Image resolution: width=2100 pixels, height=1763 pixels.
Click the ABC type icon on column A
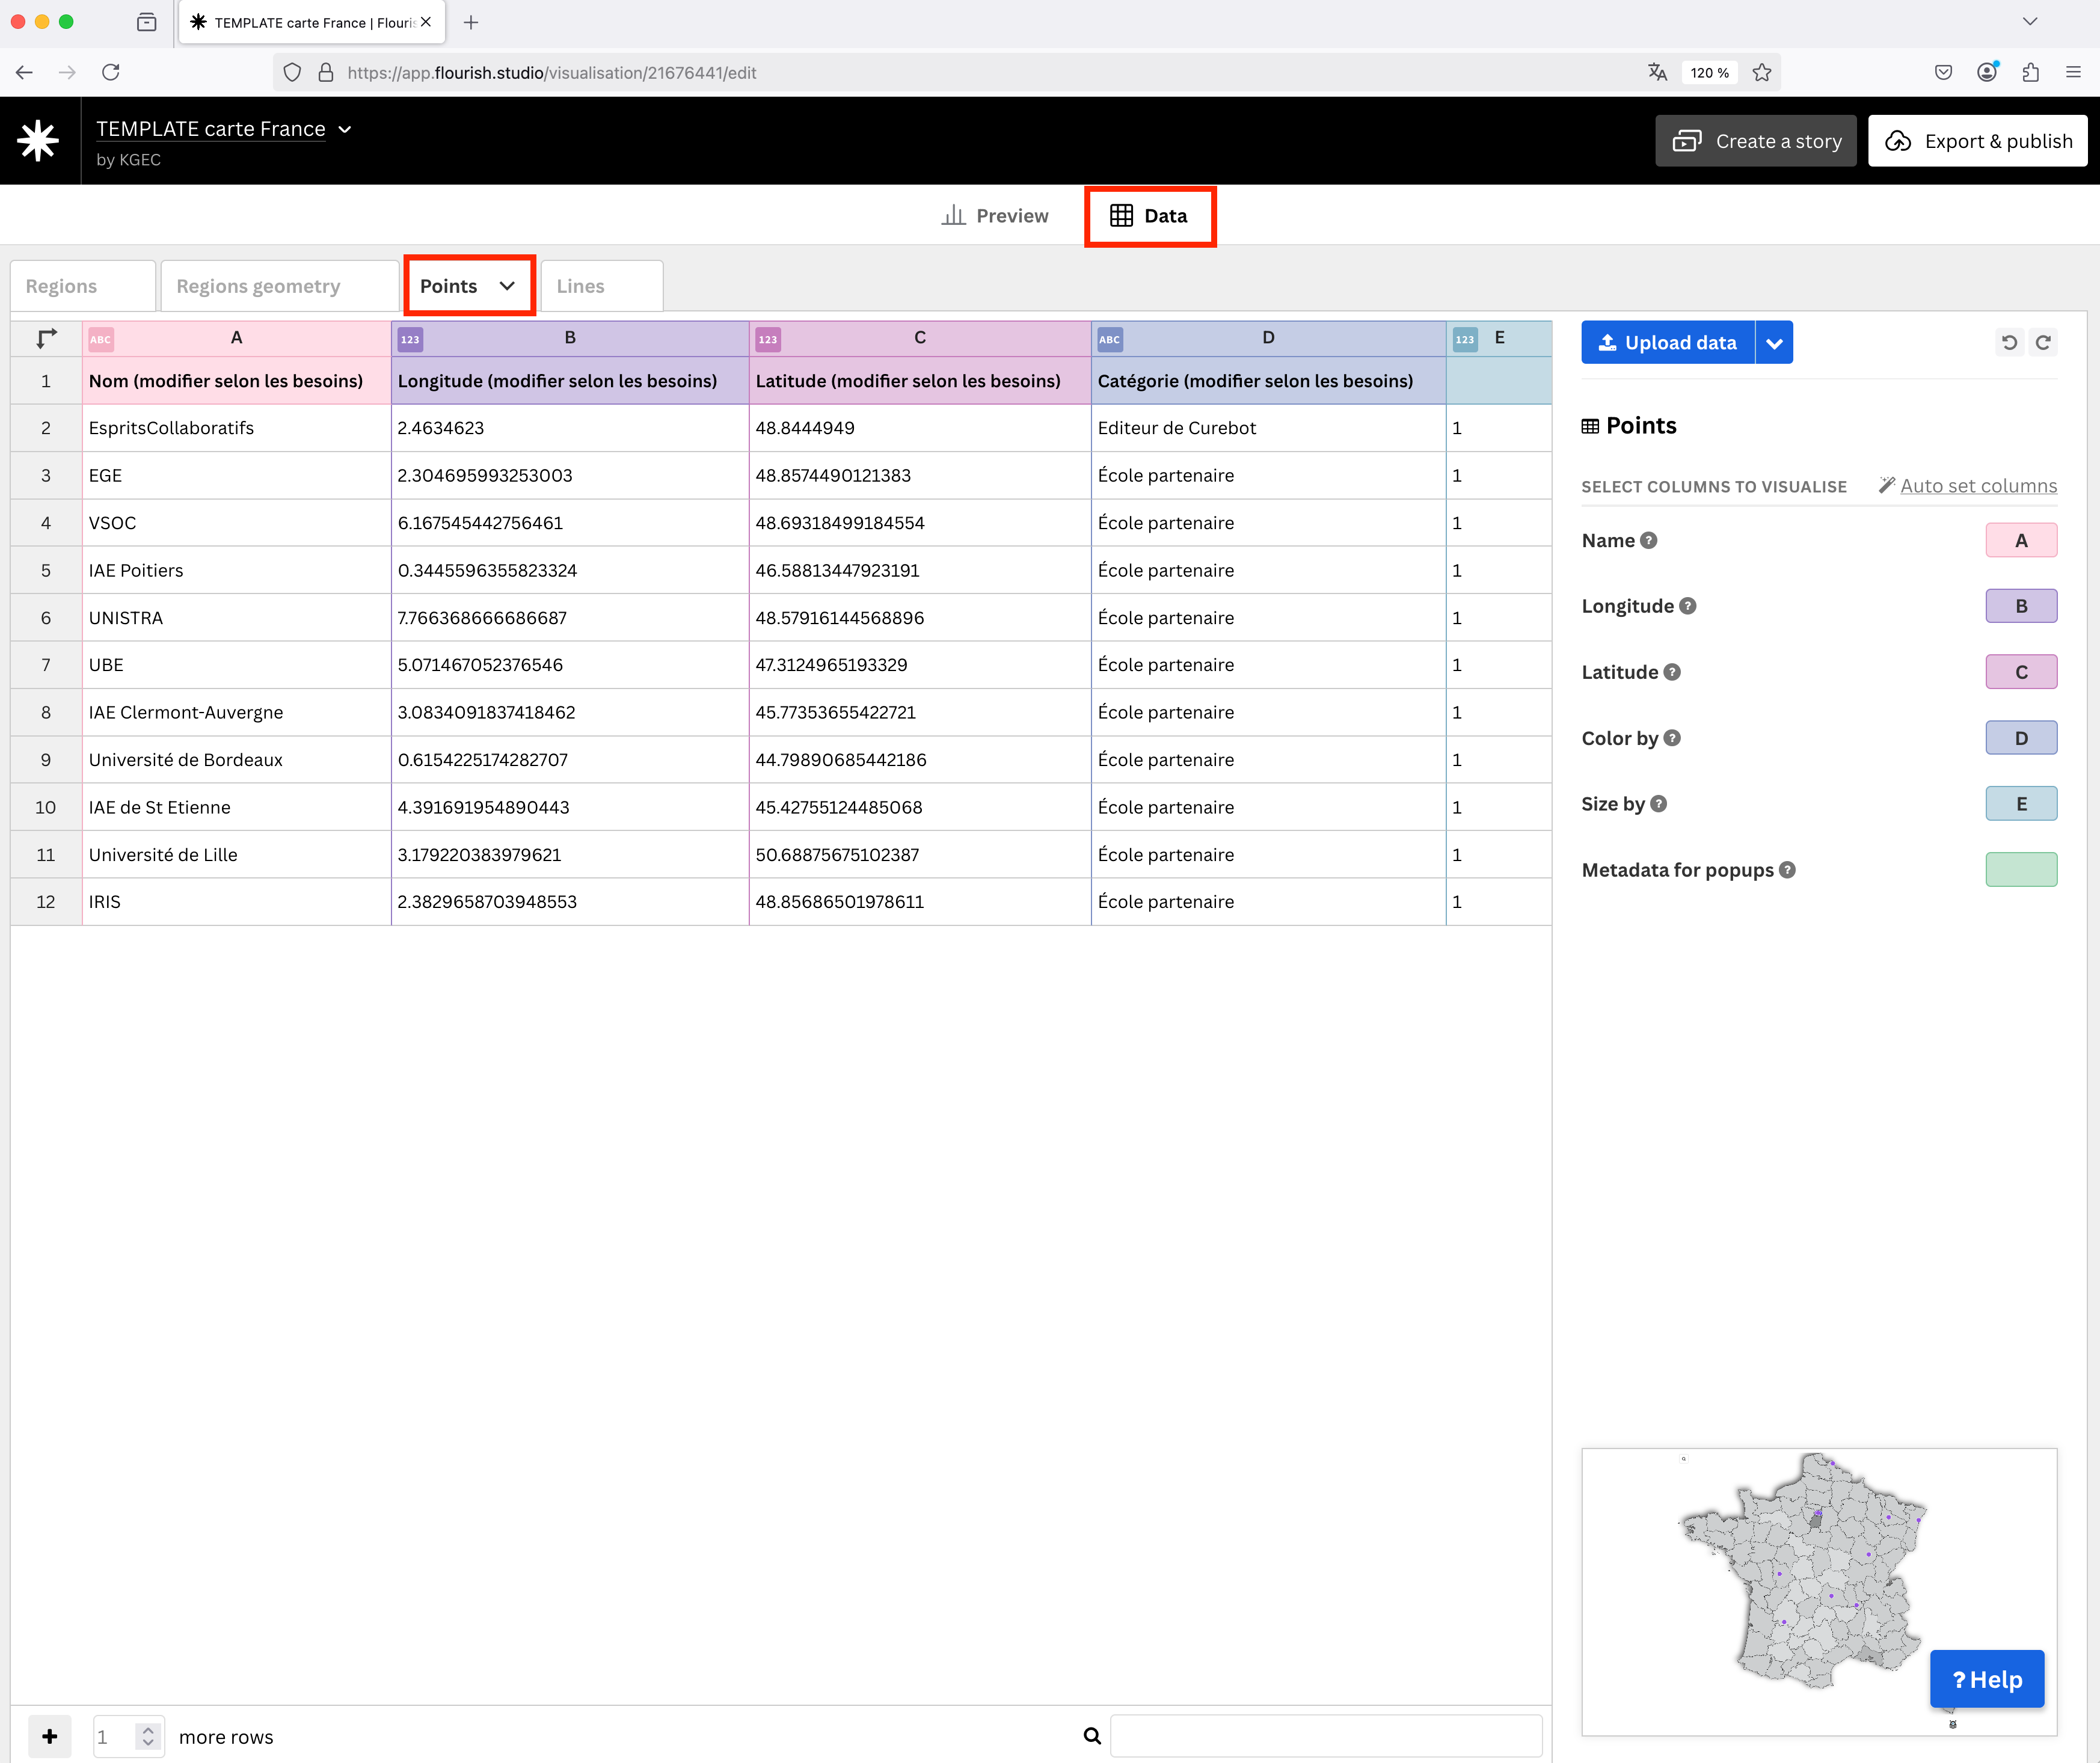[x=101, y=339]
